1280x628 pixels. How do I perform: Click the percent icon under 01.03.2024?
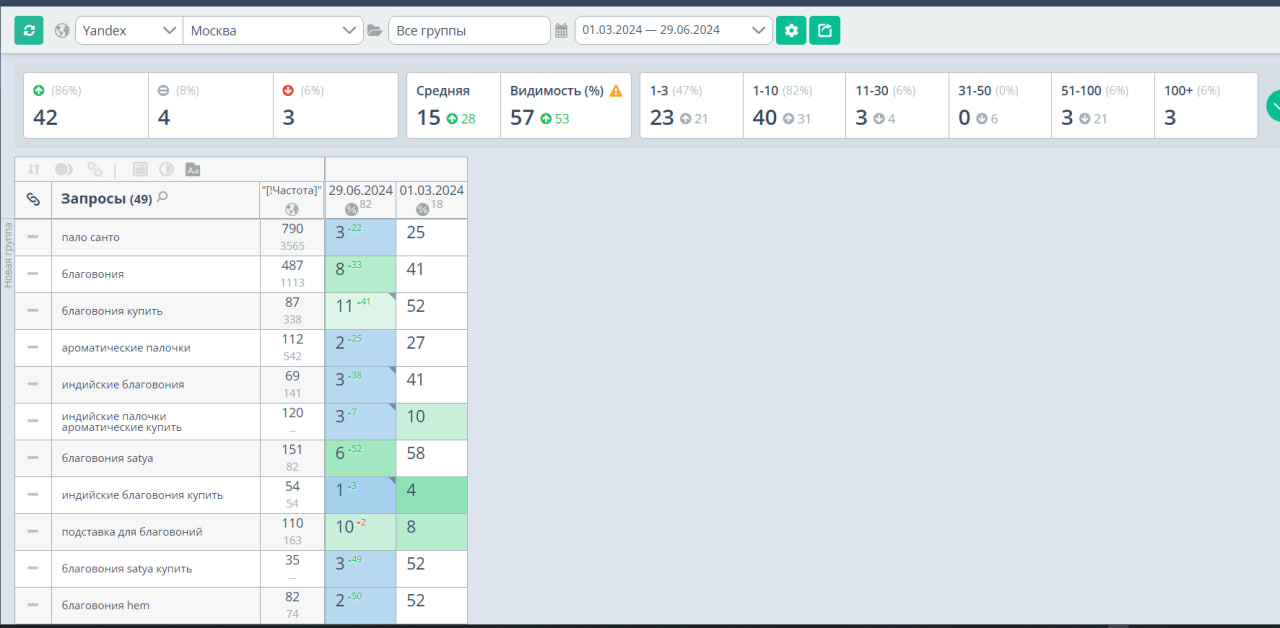pos(423,209)
